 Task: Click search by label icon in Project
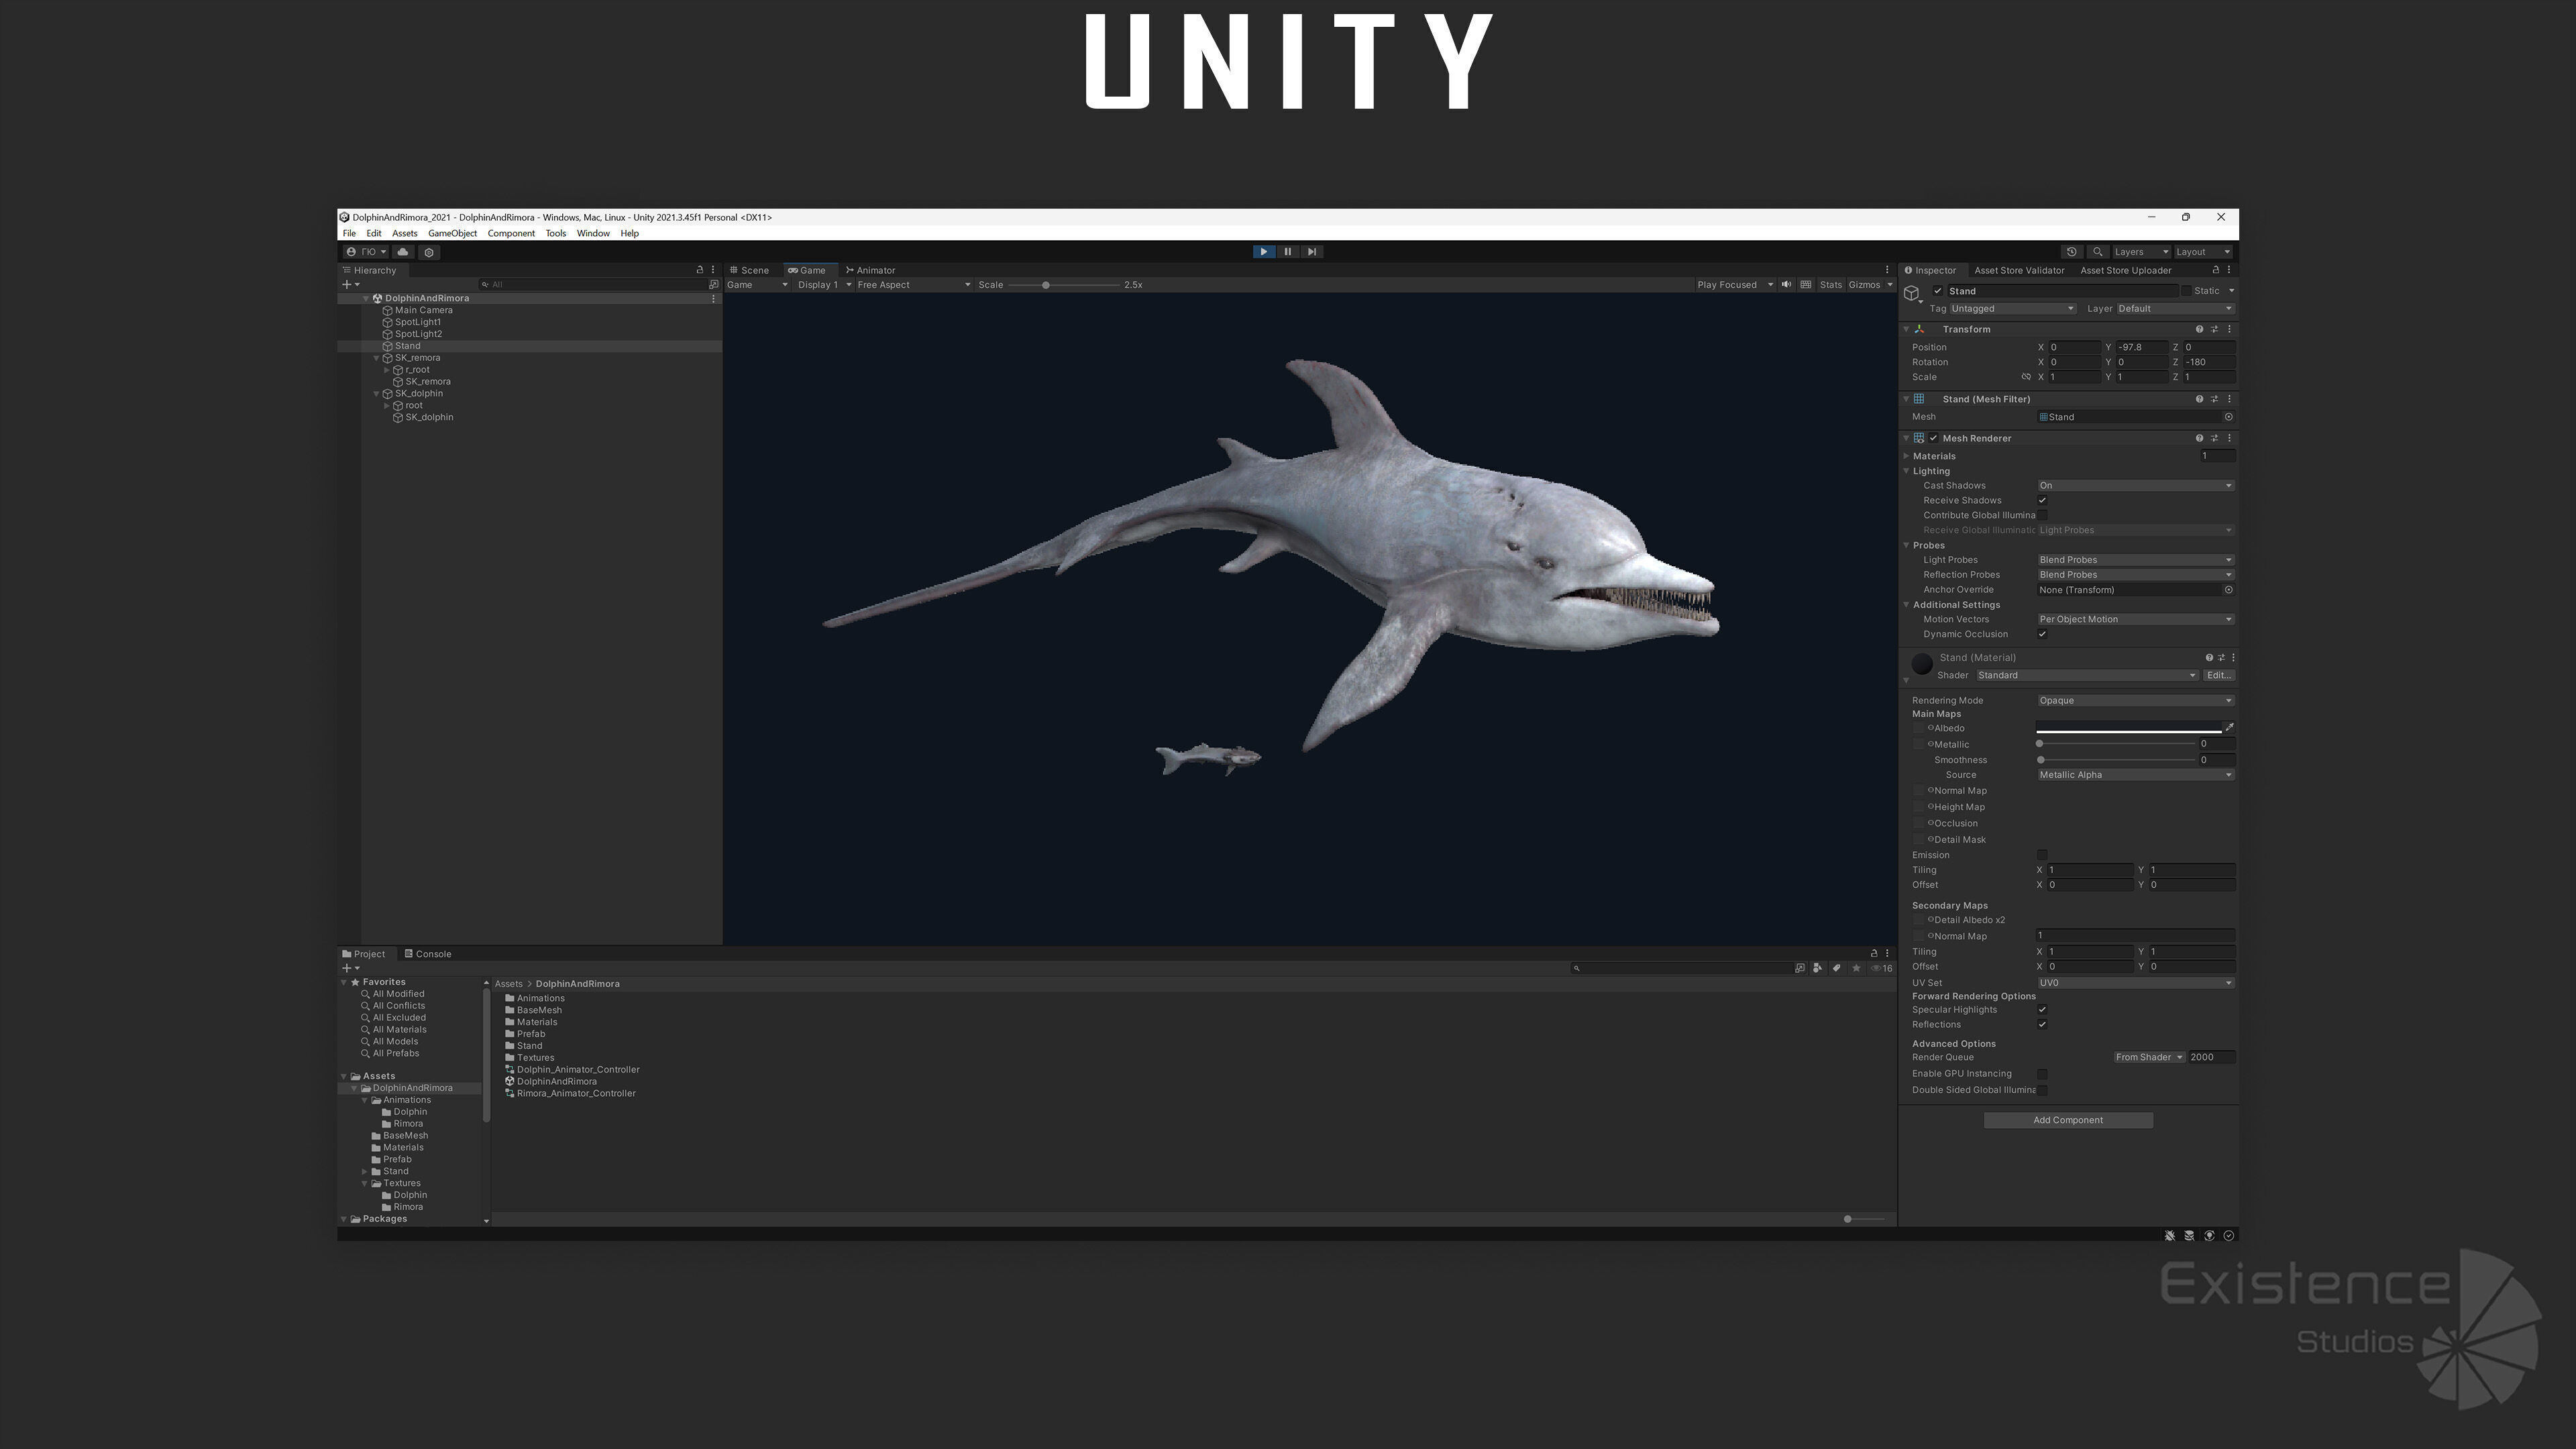point(1837,968)
